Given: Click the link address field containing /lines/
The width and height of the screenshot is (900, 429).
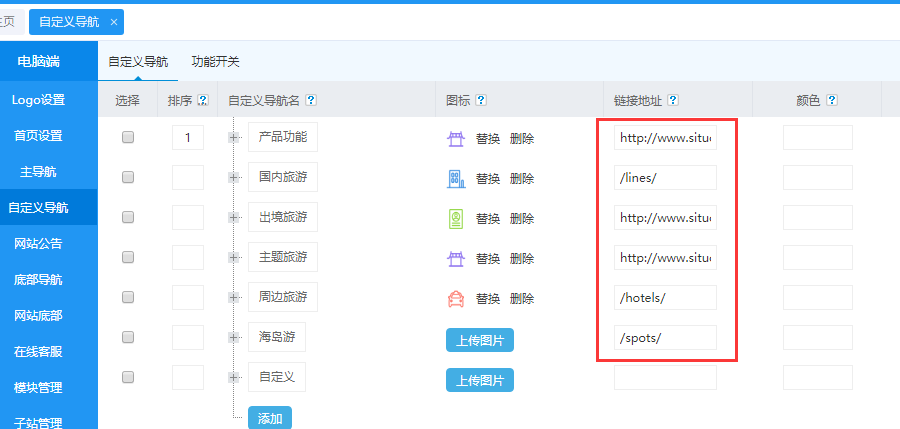Looking at the screenshot, I should [x=665, y=178].
